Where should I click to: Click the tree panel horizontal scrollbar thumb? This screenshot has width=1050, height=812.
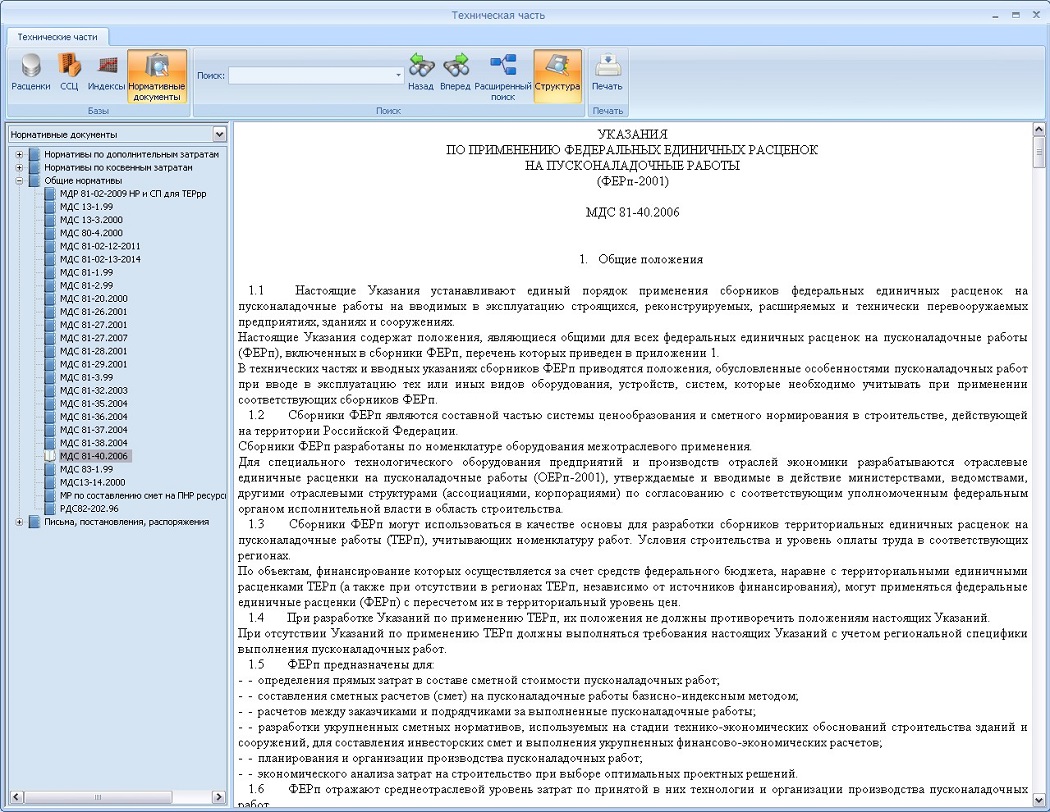(x=98, y=797)
